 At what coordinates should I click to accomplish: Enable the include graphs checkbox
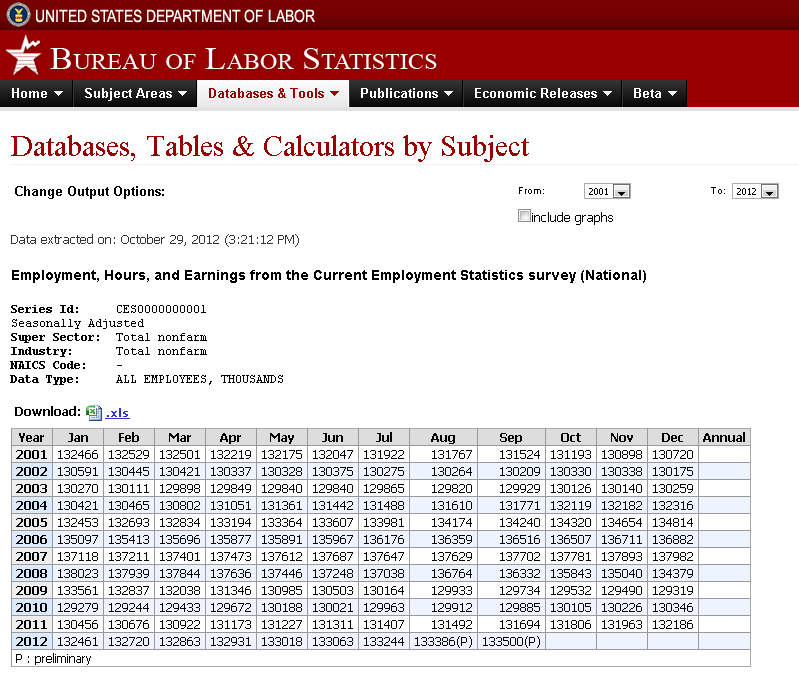tap(524, 216)
